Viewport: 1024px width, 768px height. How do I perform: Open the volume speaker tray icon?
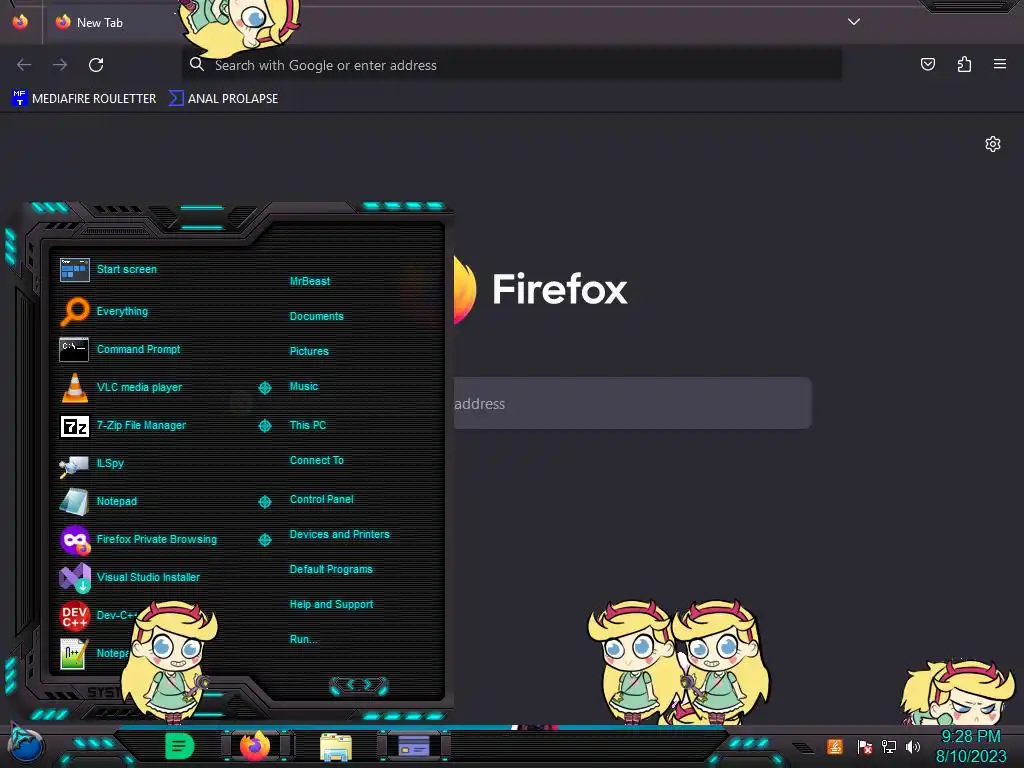point(913,746)
